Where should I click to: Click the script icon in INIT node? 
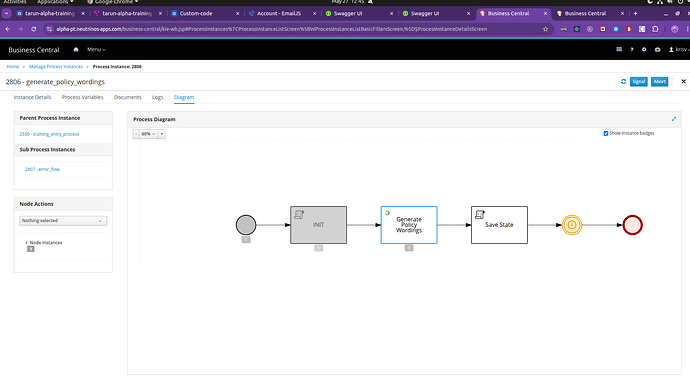pyautogui.click(x=299, y=215)
